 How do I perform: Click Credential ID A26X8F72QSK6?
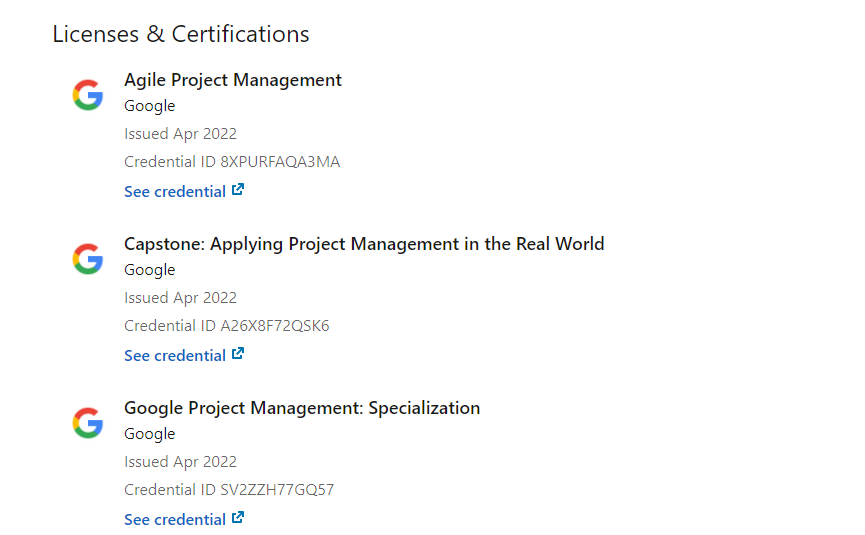[x=227, y=325]
